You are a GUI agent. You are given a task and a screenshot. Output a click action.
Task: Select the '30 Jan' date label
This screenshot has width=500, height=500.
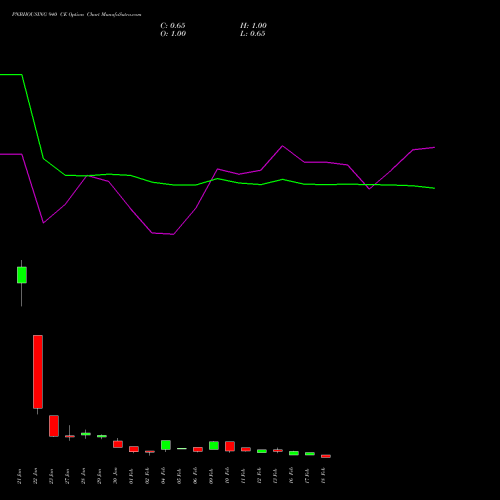point(115,476)
